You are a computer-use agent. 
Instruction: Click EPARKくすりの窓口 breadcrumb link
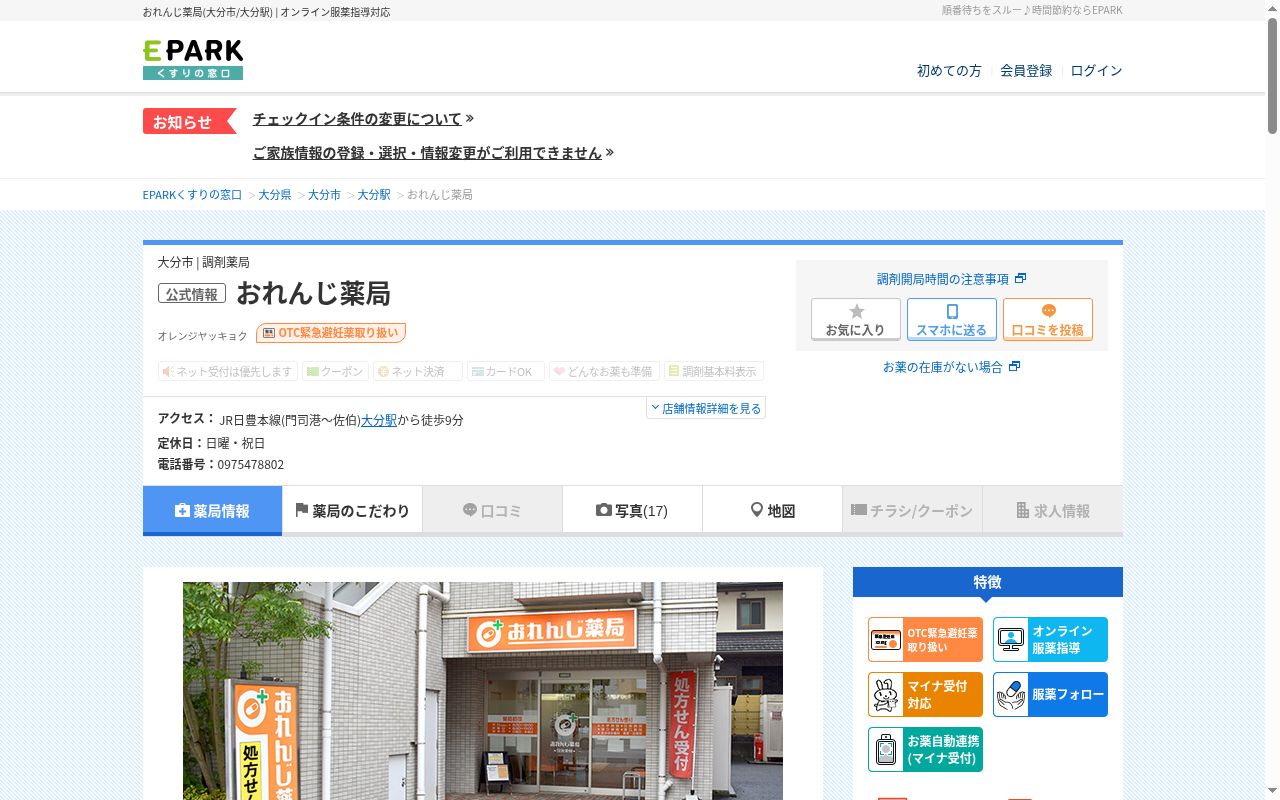193,195
